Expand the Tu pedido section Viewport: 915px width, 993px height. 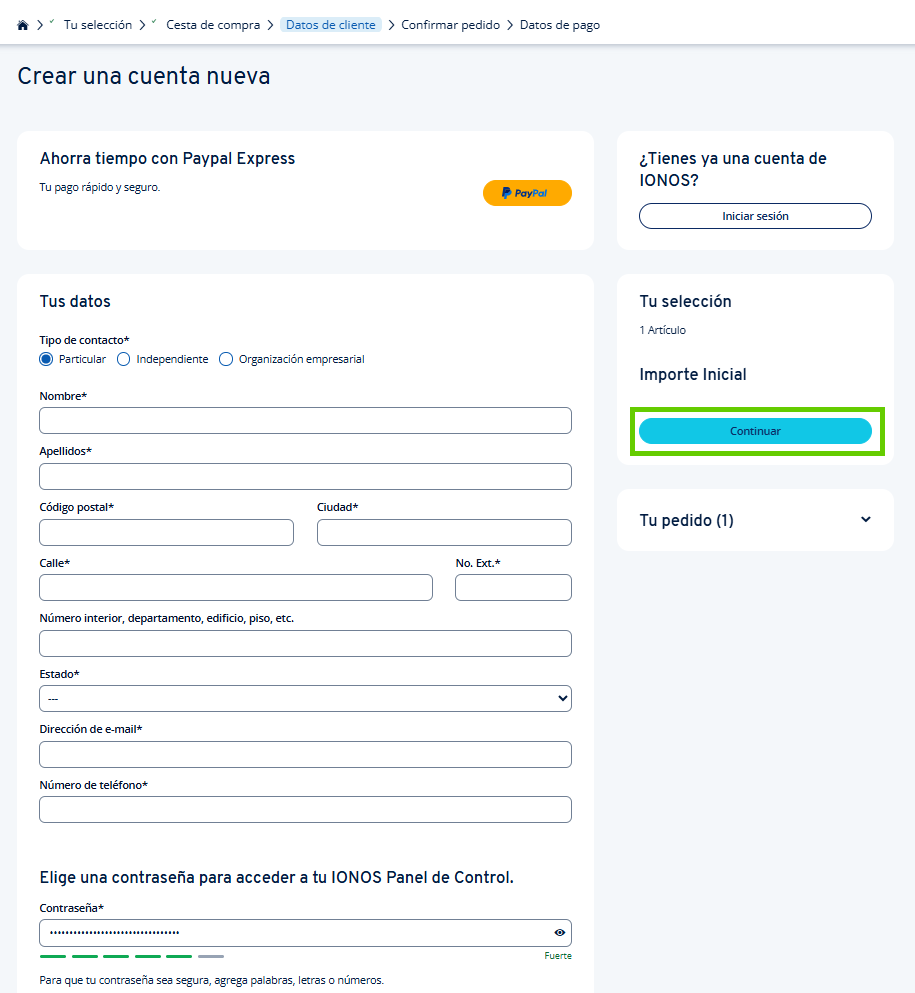[x=755, y=519]
